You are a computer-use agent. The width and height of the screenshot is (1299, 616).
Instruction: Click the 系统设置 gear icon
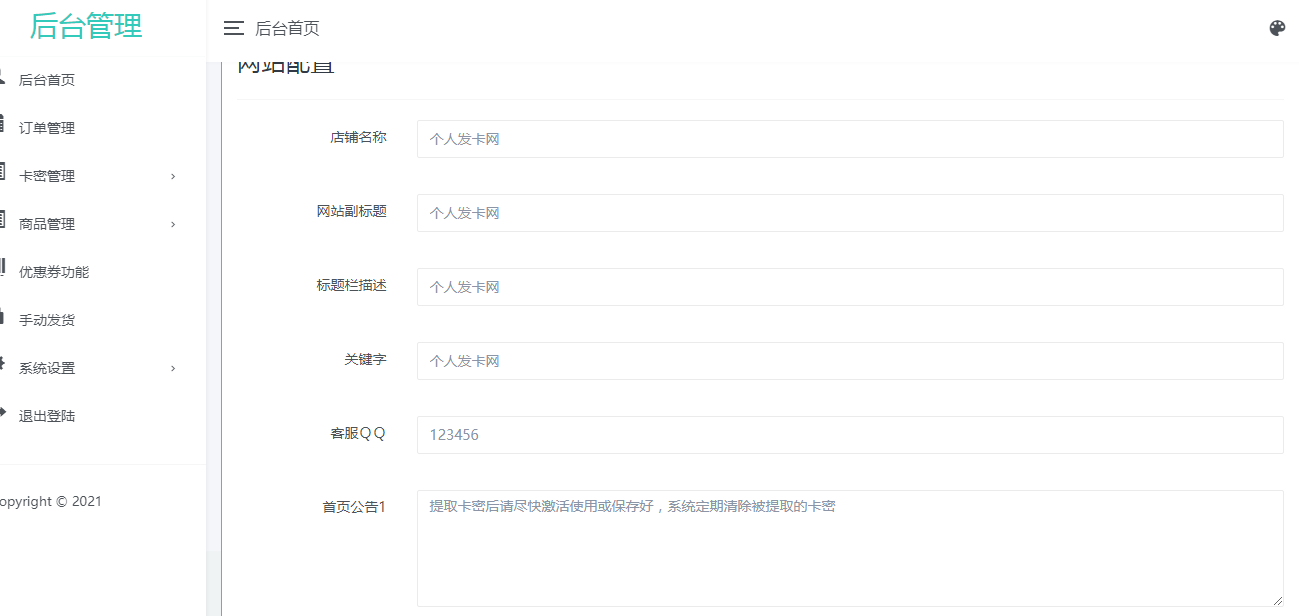[3, 366]
